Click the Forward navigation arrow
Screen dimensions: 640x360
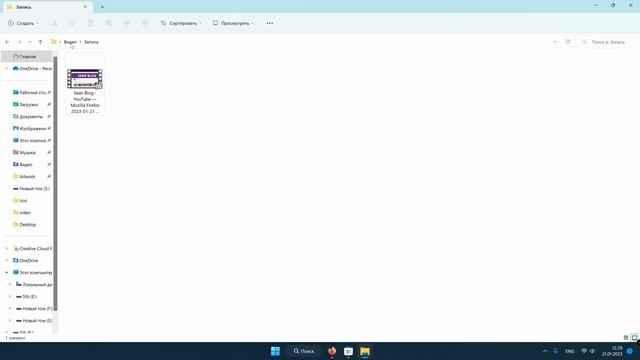click(19, 42)
